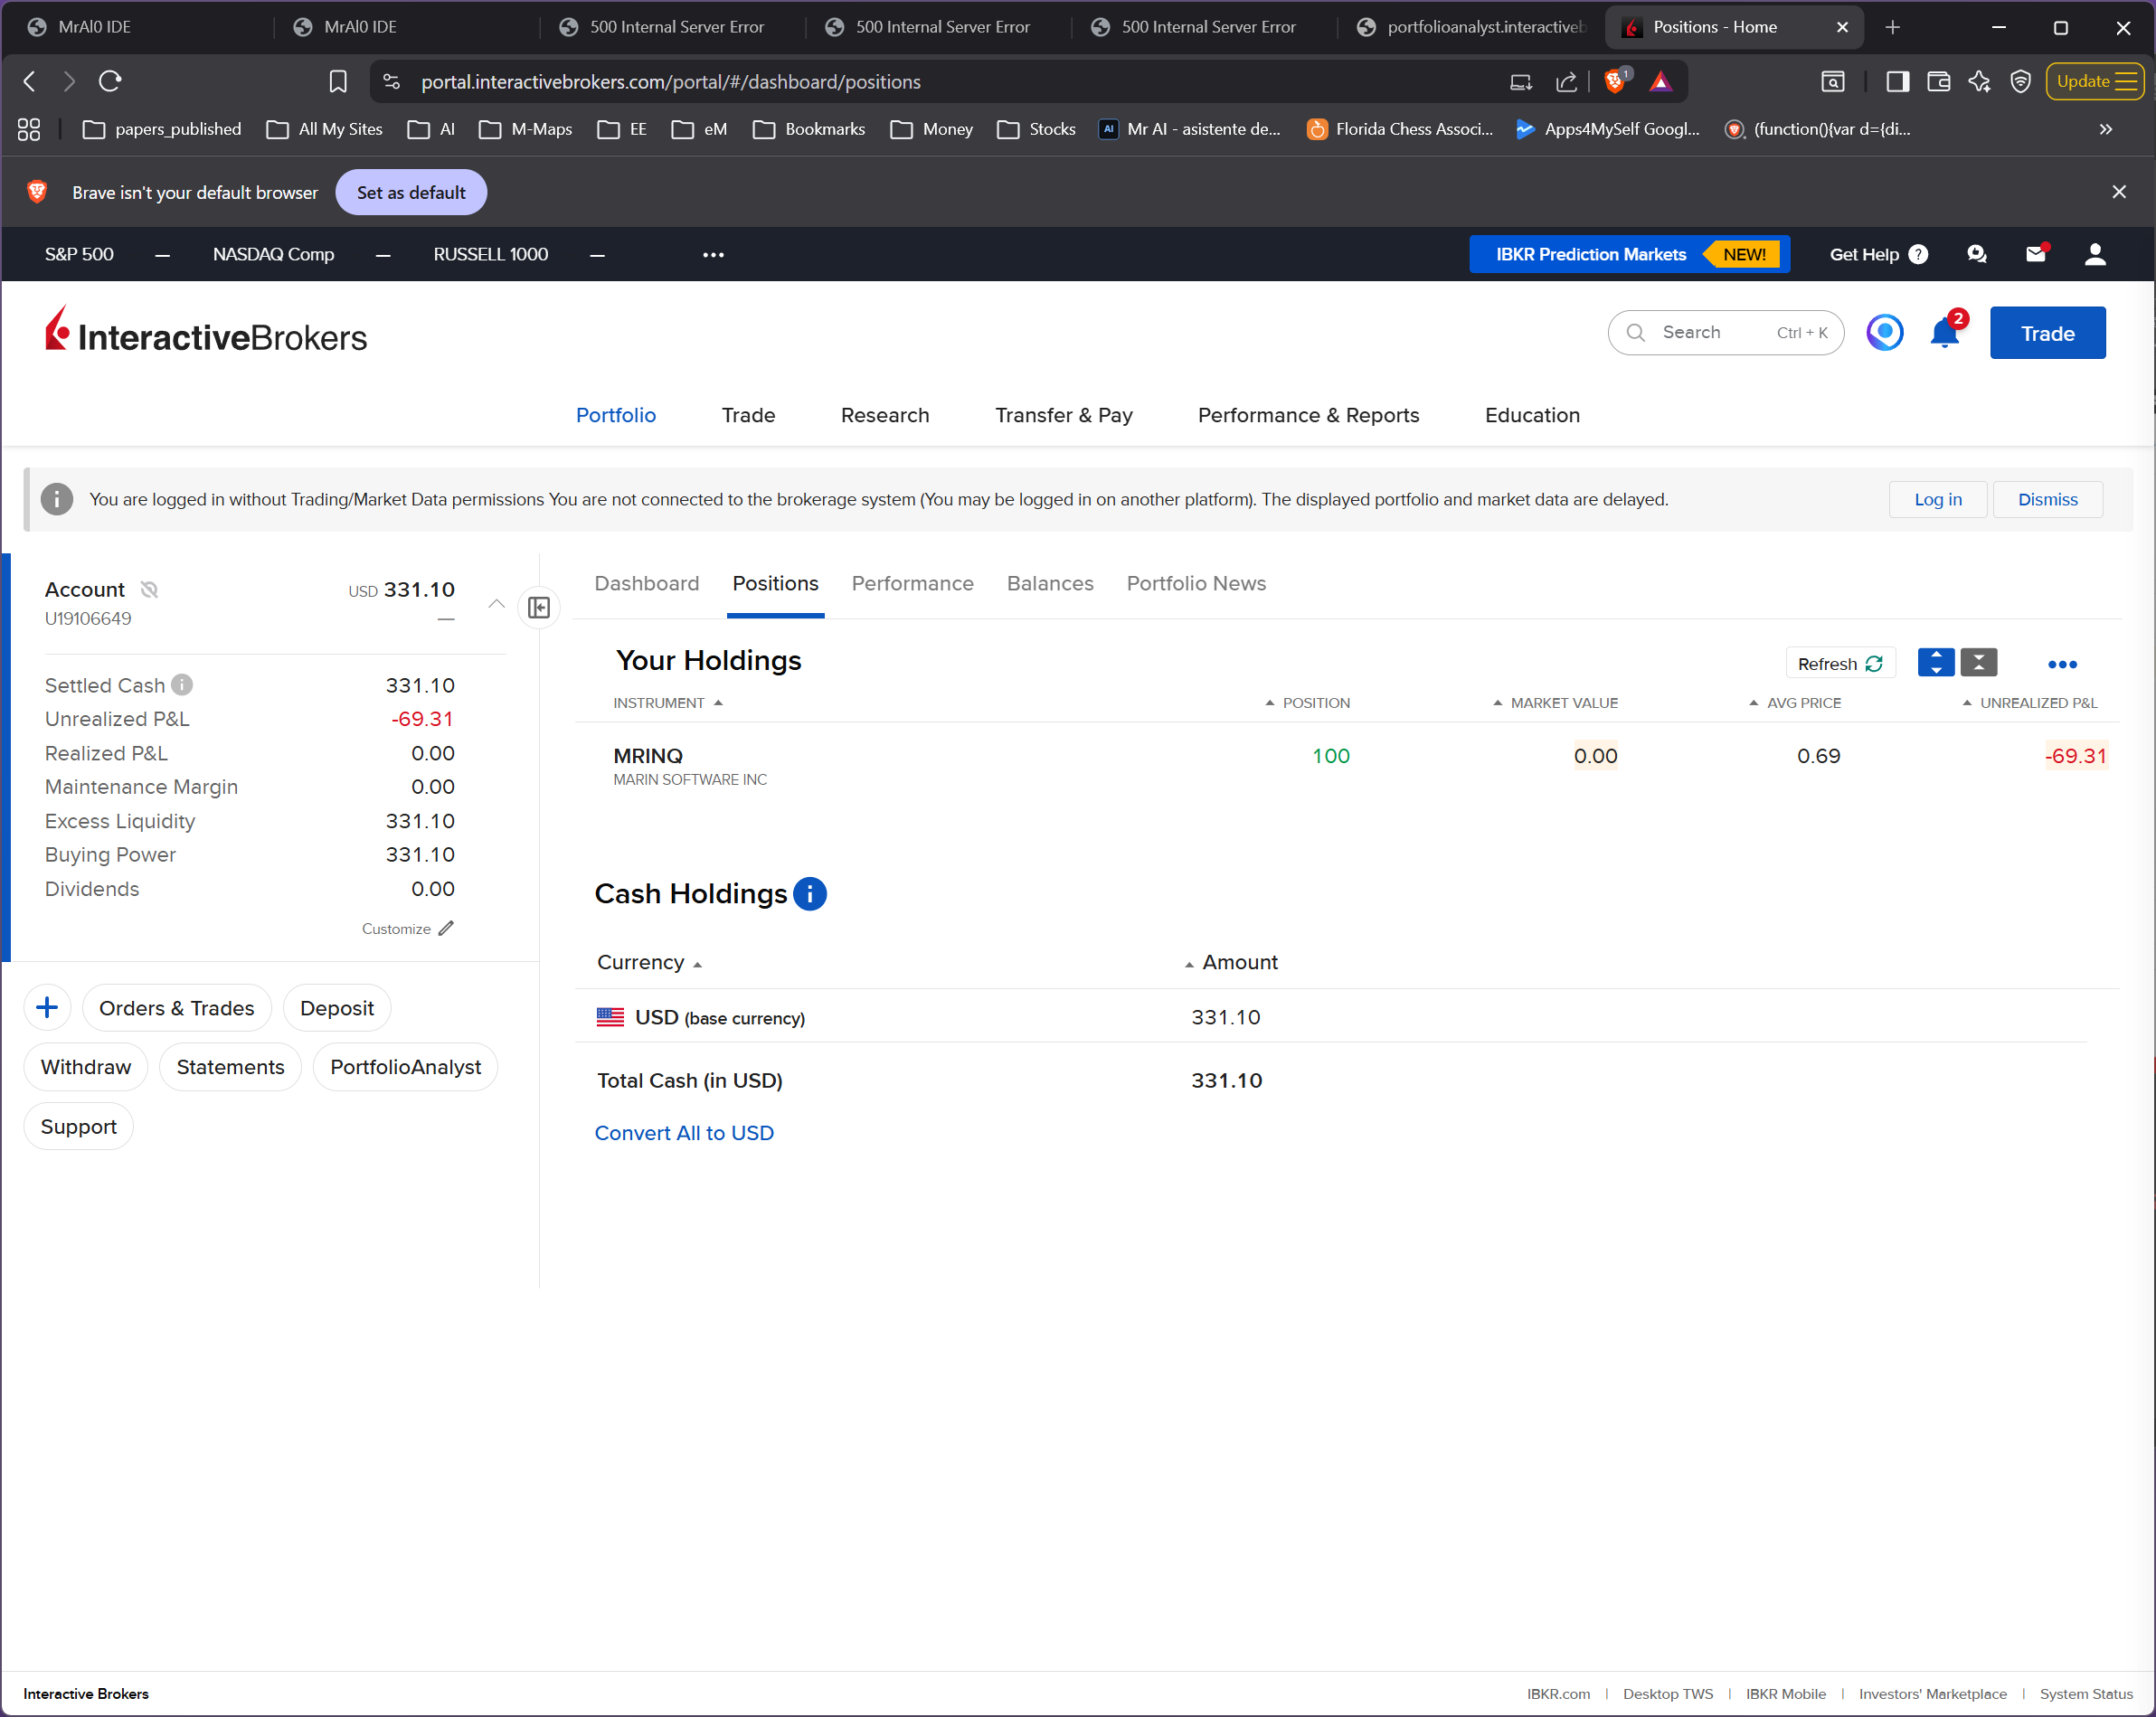Click the blue Trade button

click(2047, 333)
